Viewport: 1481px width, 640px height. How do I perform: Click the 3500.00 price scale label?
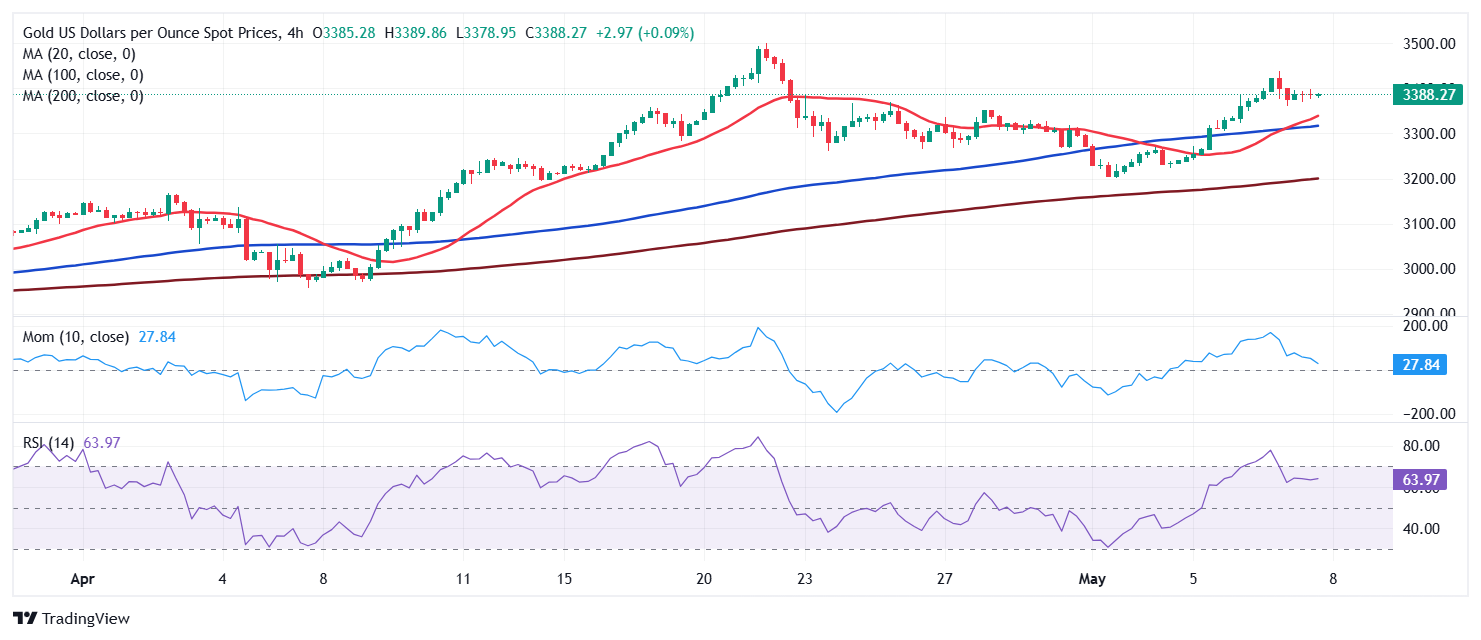(x=1427, y=44)
